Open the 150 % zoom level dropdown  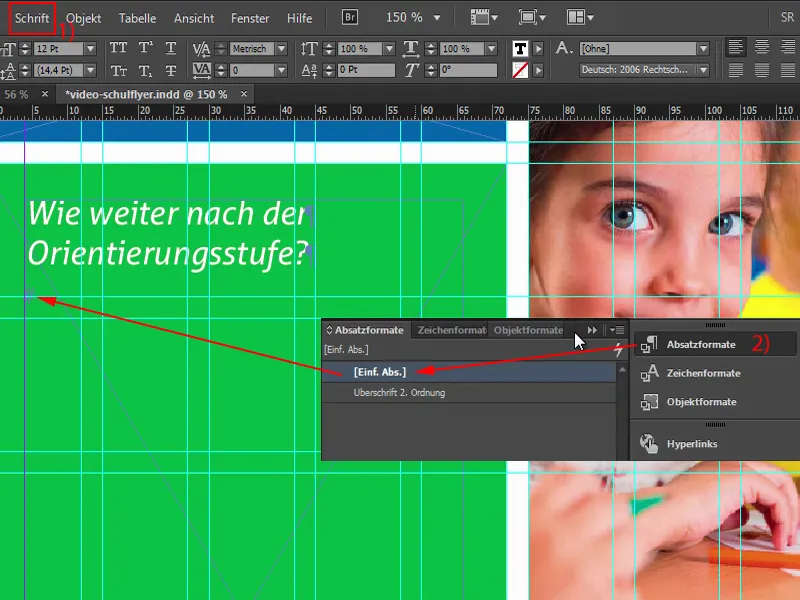click(437, 18)
